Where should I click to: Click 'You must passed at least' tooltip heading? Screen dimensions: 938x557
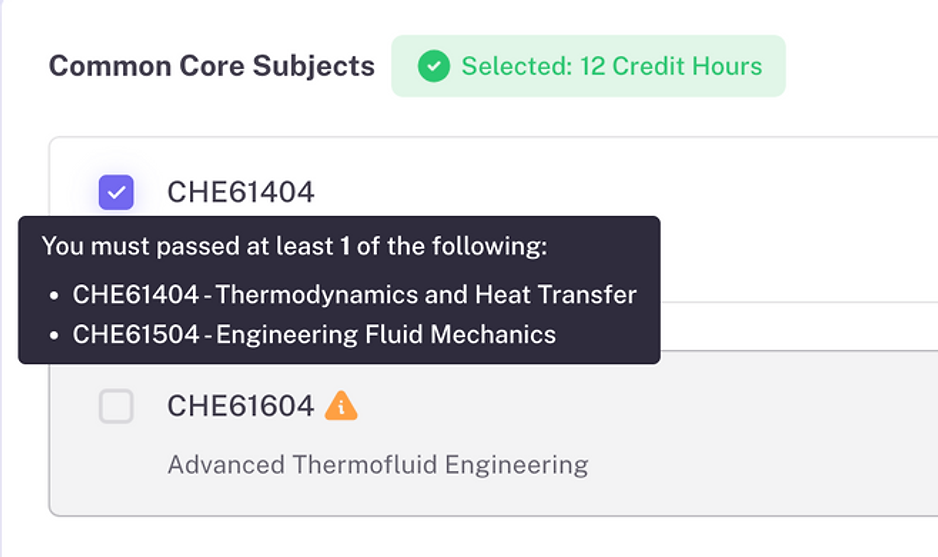pos(187,247)
